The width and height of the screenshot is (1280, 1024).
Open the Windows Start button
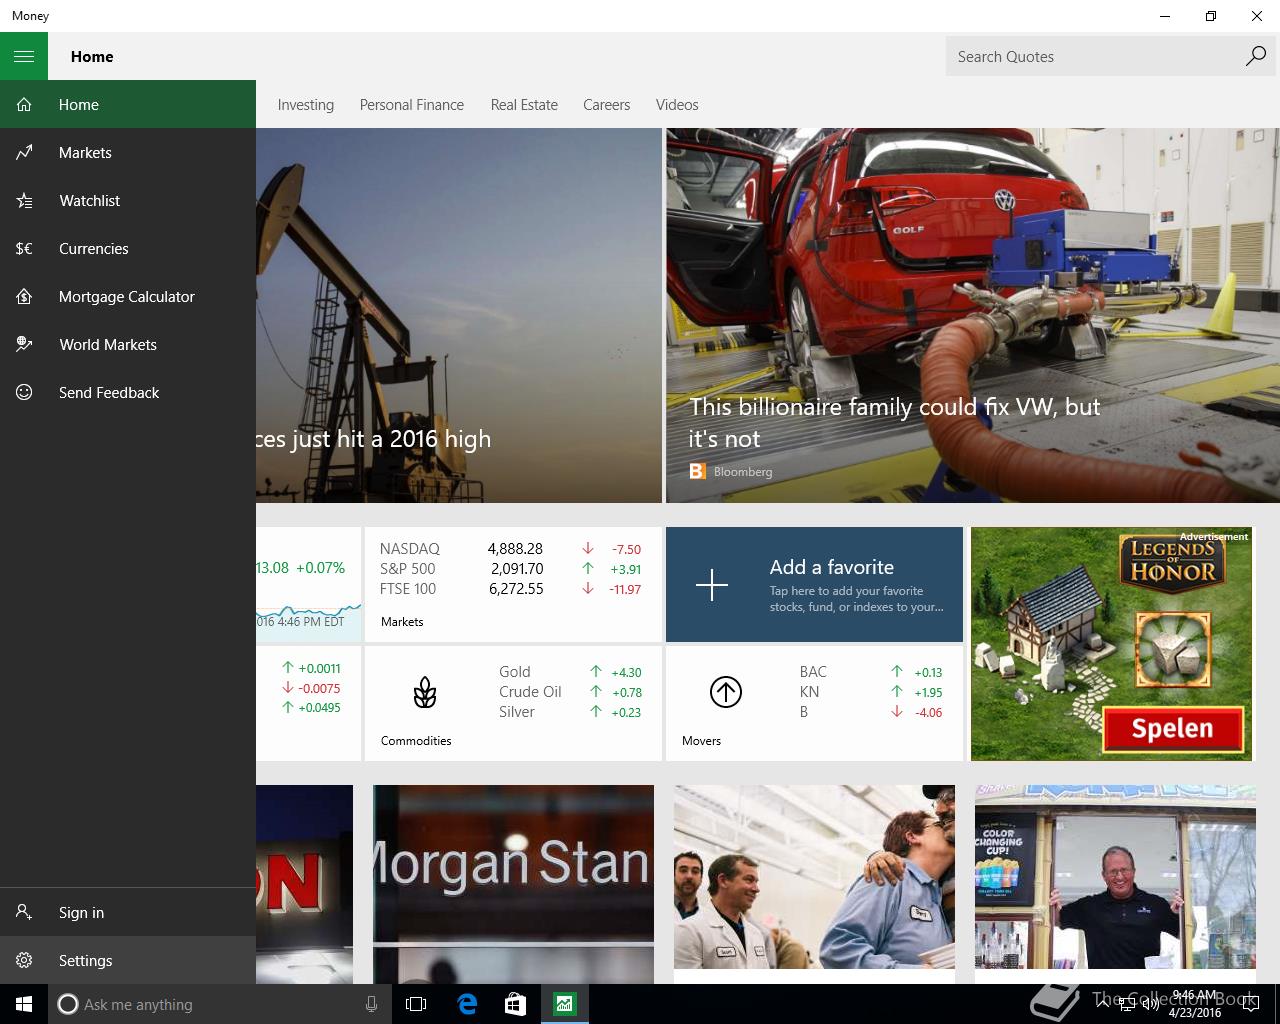(x=24, y=1004)
